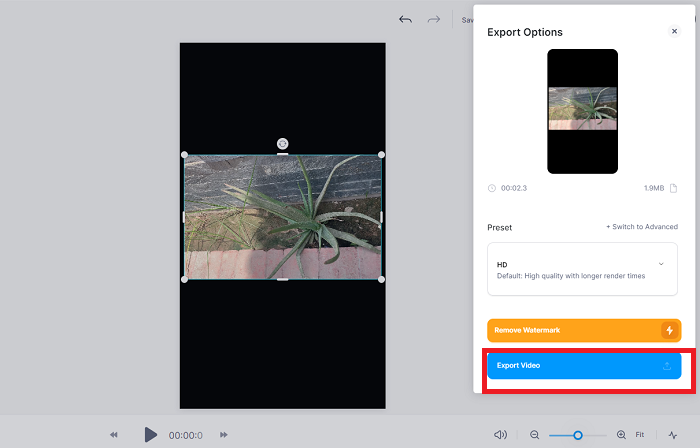Image resolution: width=700 pixels, height=448 pixels.
Task: Click the zoom out magnifier icon
Action: tap(534, 435)
